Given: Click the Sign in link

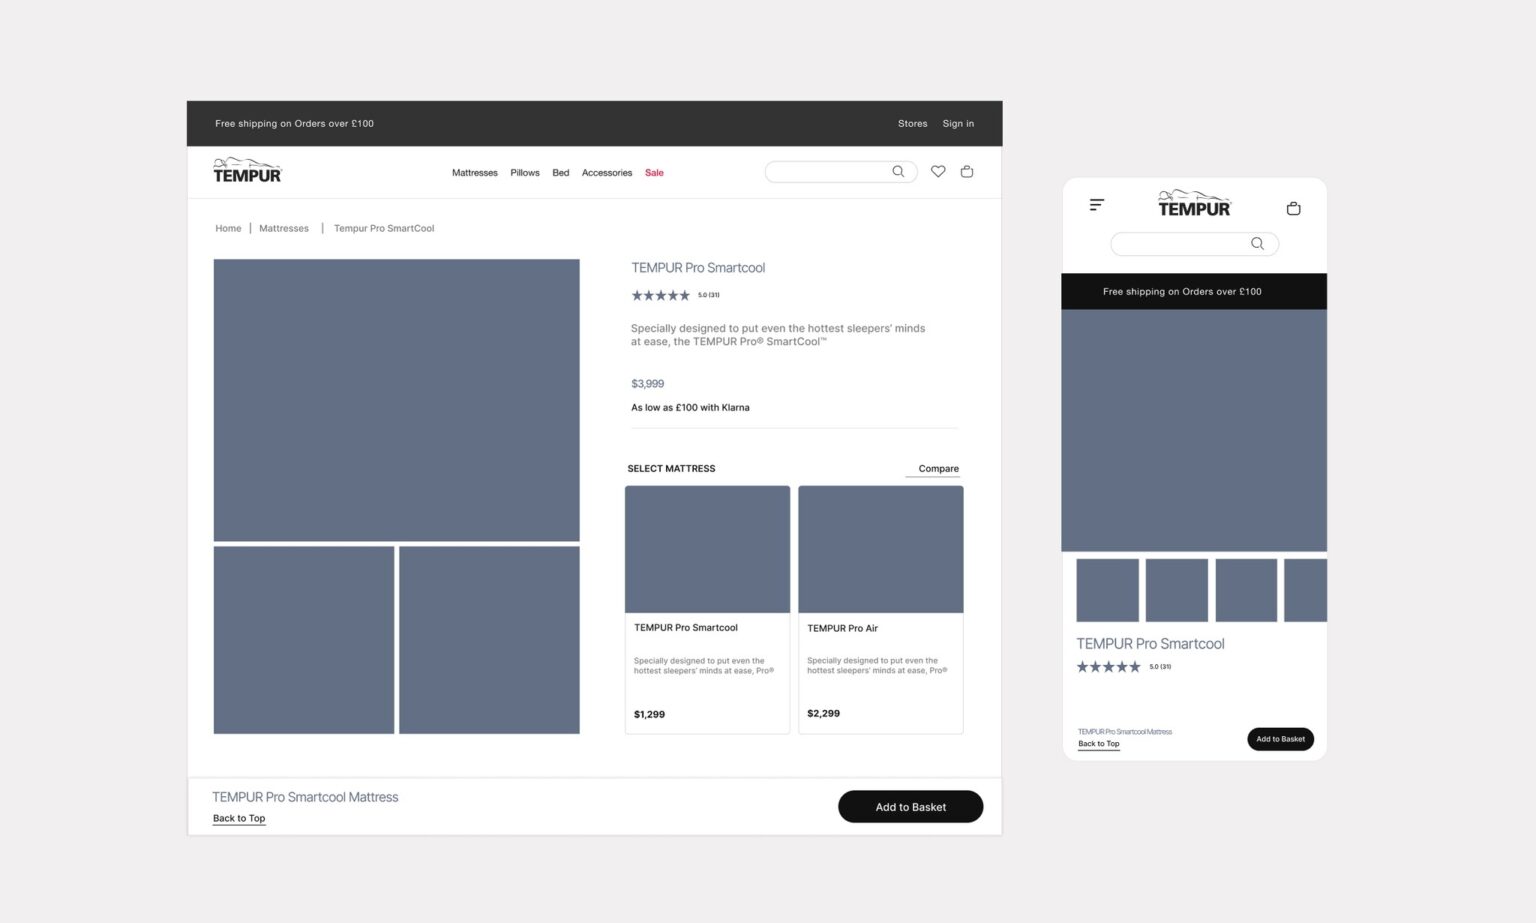Looking at the screenshot, I should coord(958,124).
